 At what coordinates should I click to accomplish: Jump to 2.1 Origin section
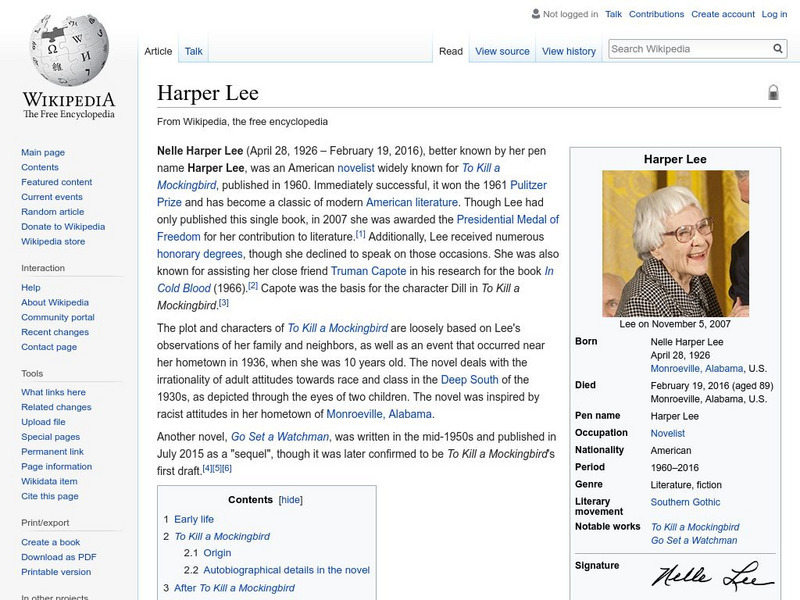[x=217, y=553]
